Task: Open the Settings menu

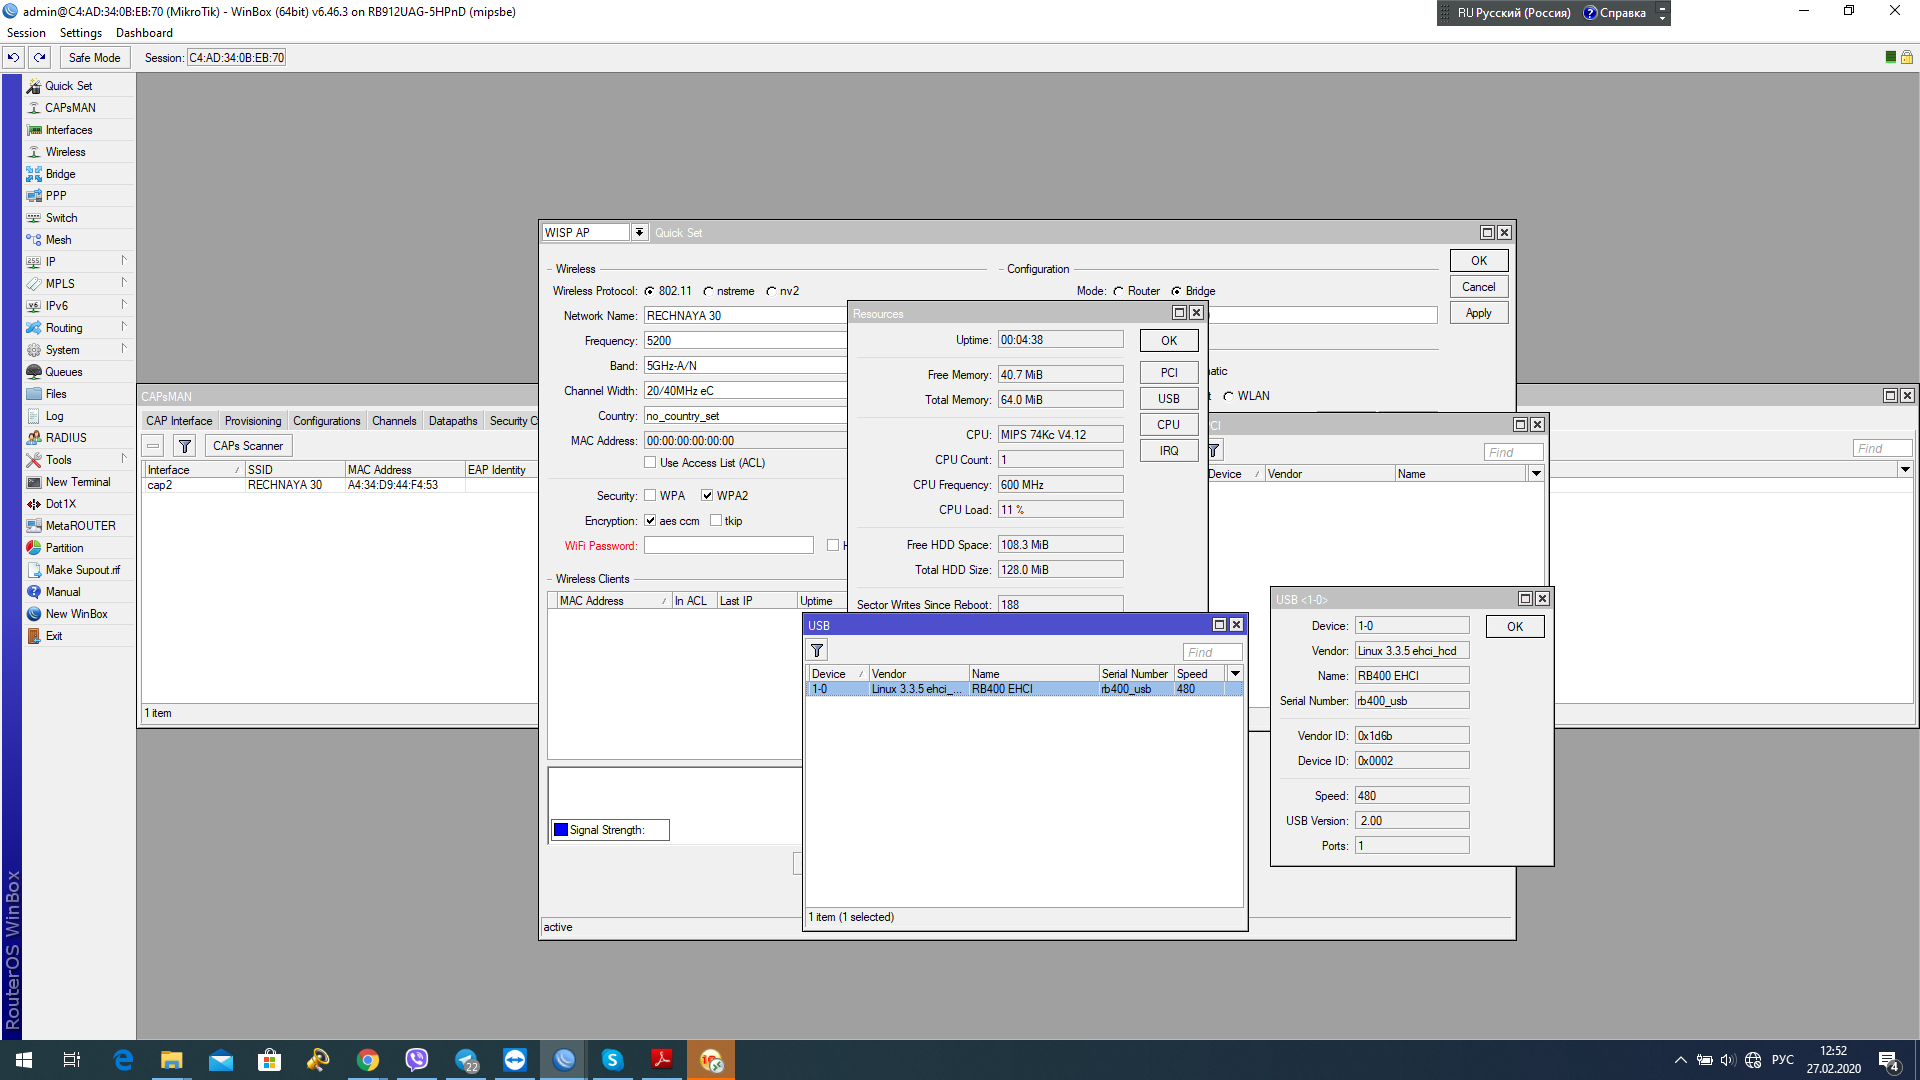Action: point(80,33)
